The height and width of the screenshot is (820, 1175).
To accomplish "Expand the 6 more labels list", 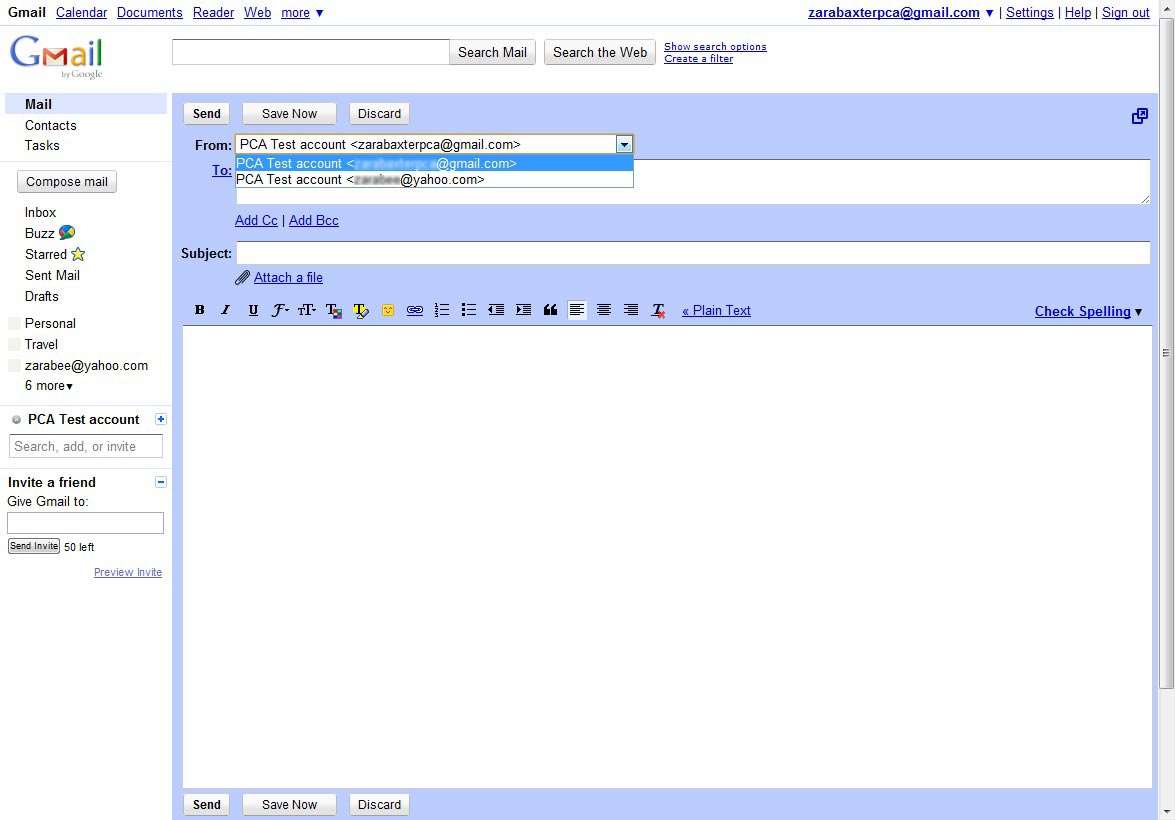I will (49, 385).
